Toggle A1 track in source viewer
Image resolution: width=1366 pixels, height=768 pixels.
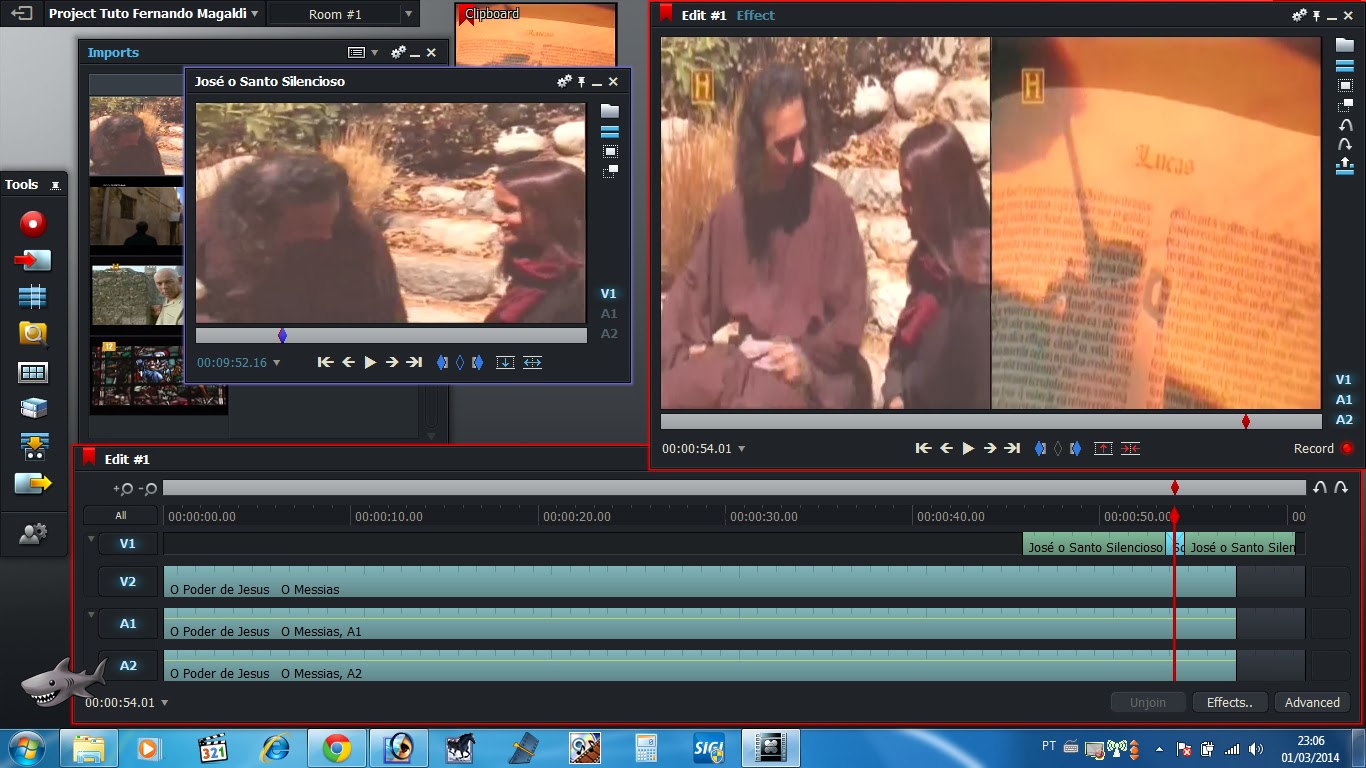click(x=609, y=314)
